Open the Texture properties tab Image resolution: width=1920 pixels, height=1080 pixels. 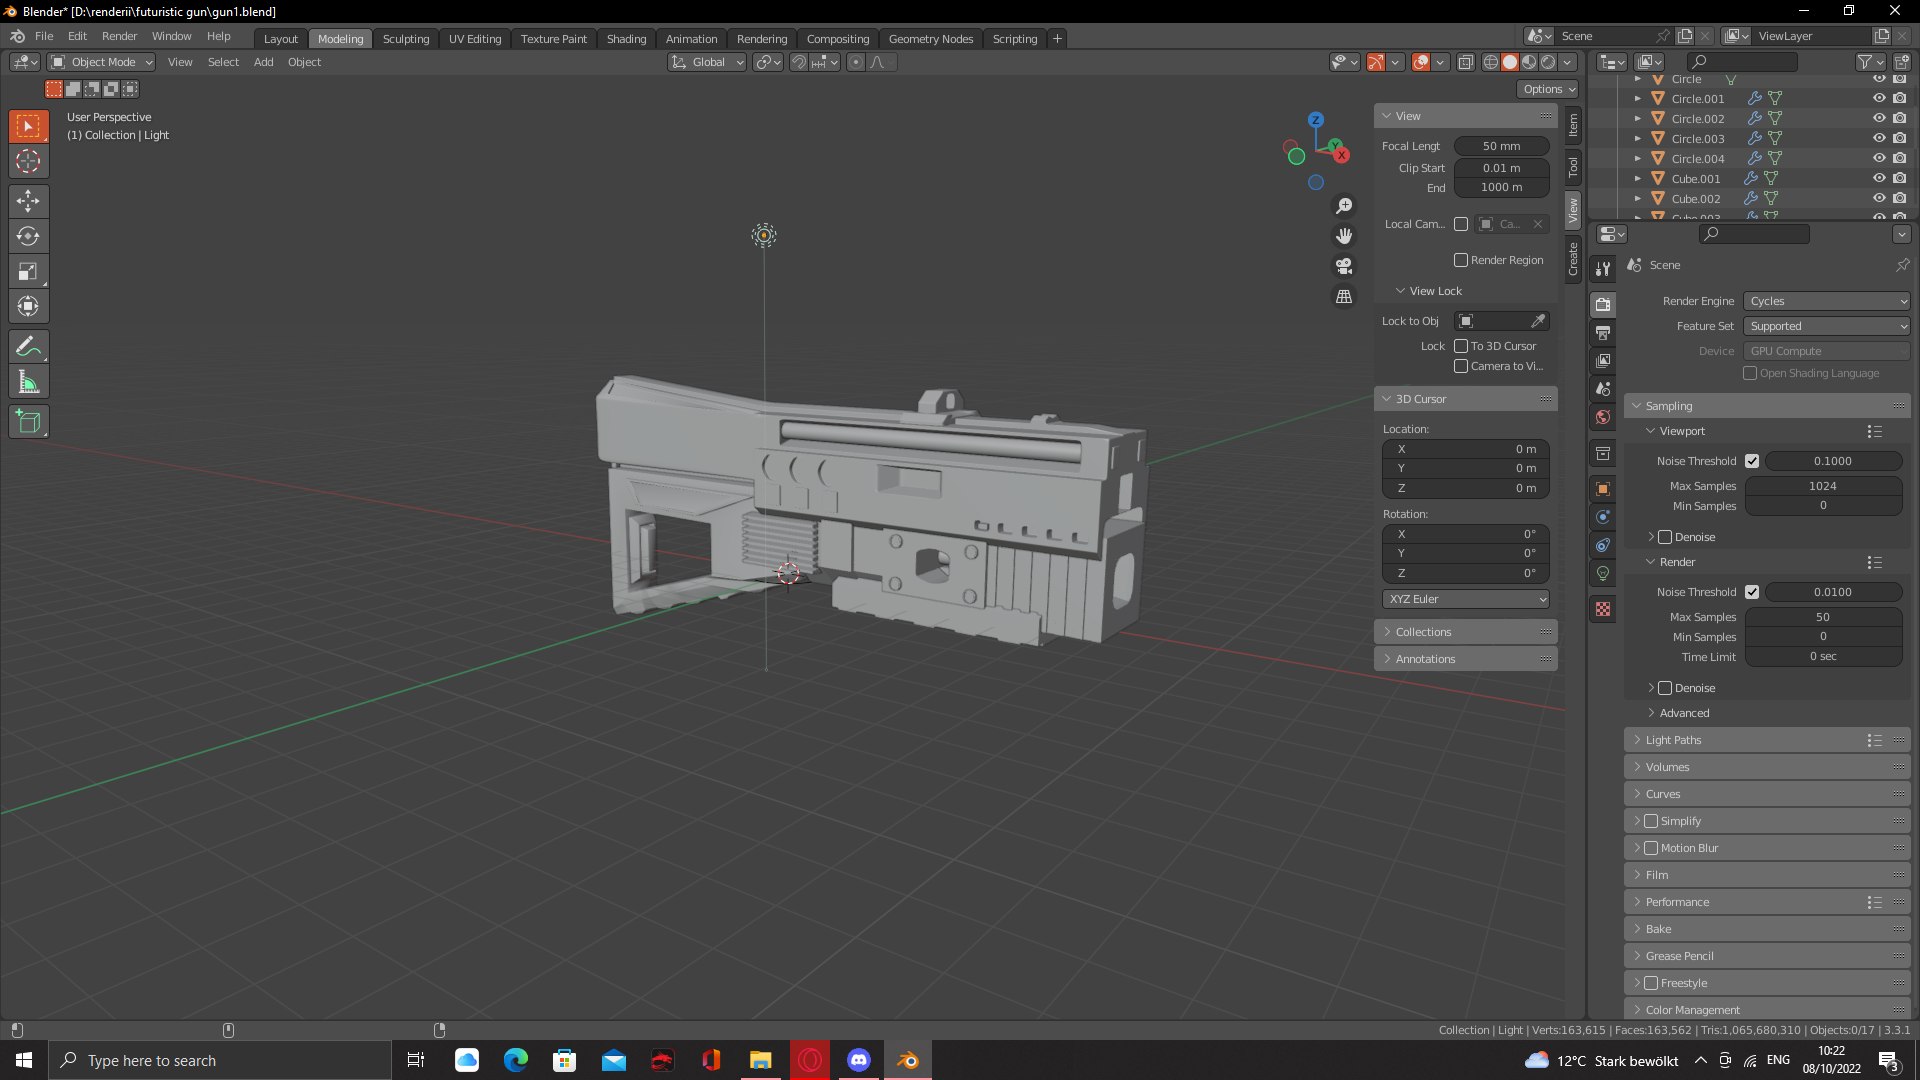1603,609
